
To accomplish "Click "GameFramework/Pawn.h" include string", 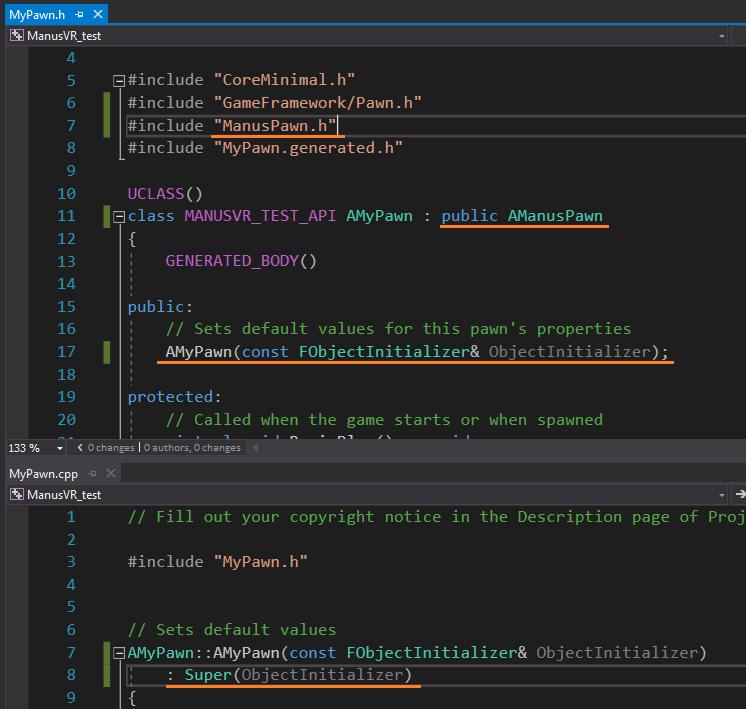I will pos(317,102).
